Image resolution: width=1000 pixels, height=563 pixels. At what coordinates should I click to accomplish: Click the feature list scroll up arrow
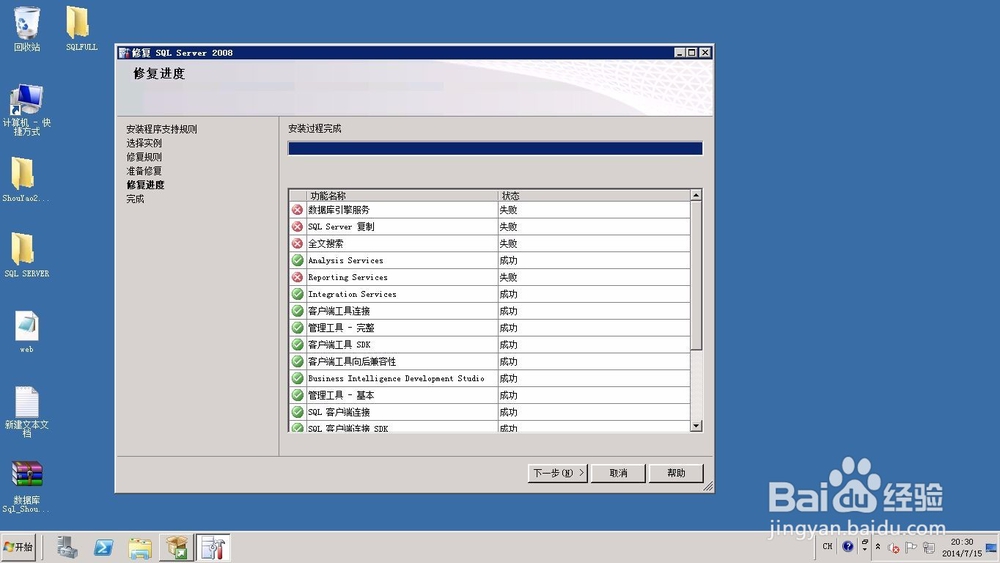tap(696, 195)
